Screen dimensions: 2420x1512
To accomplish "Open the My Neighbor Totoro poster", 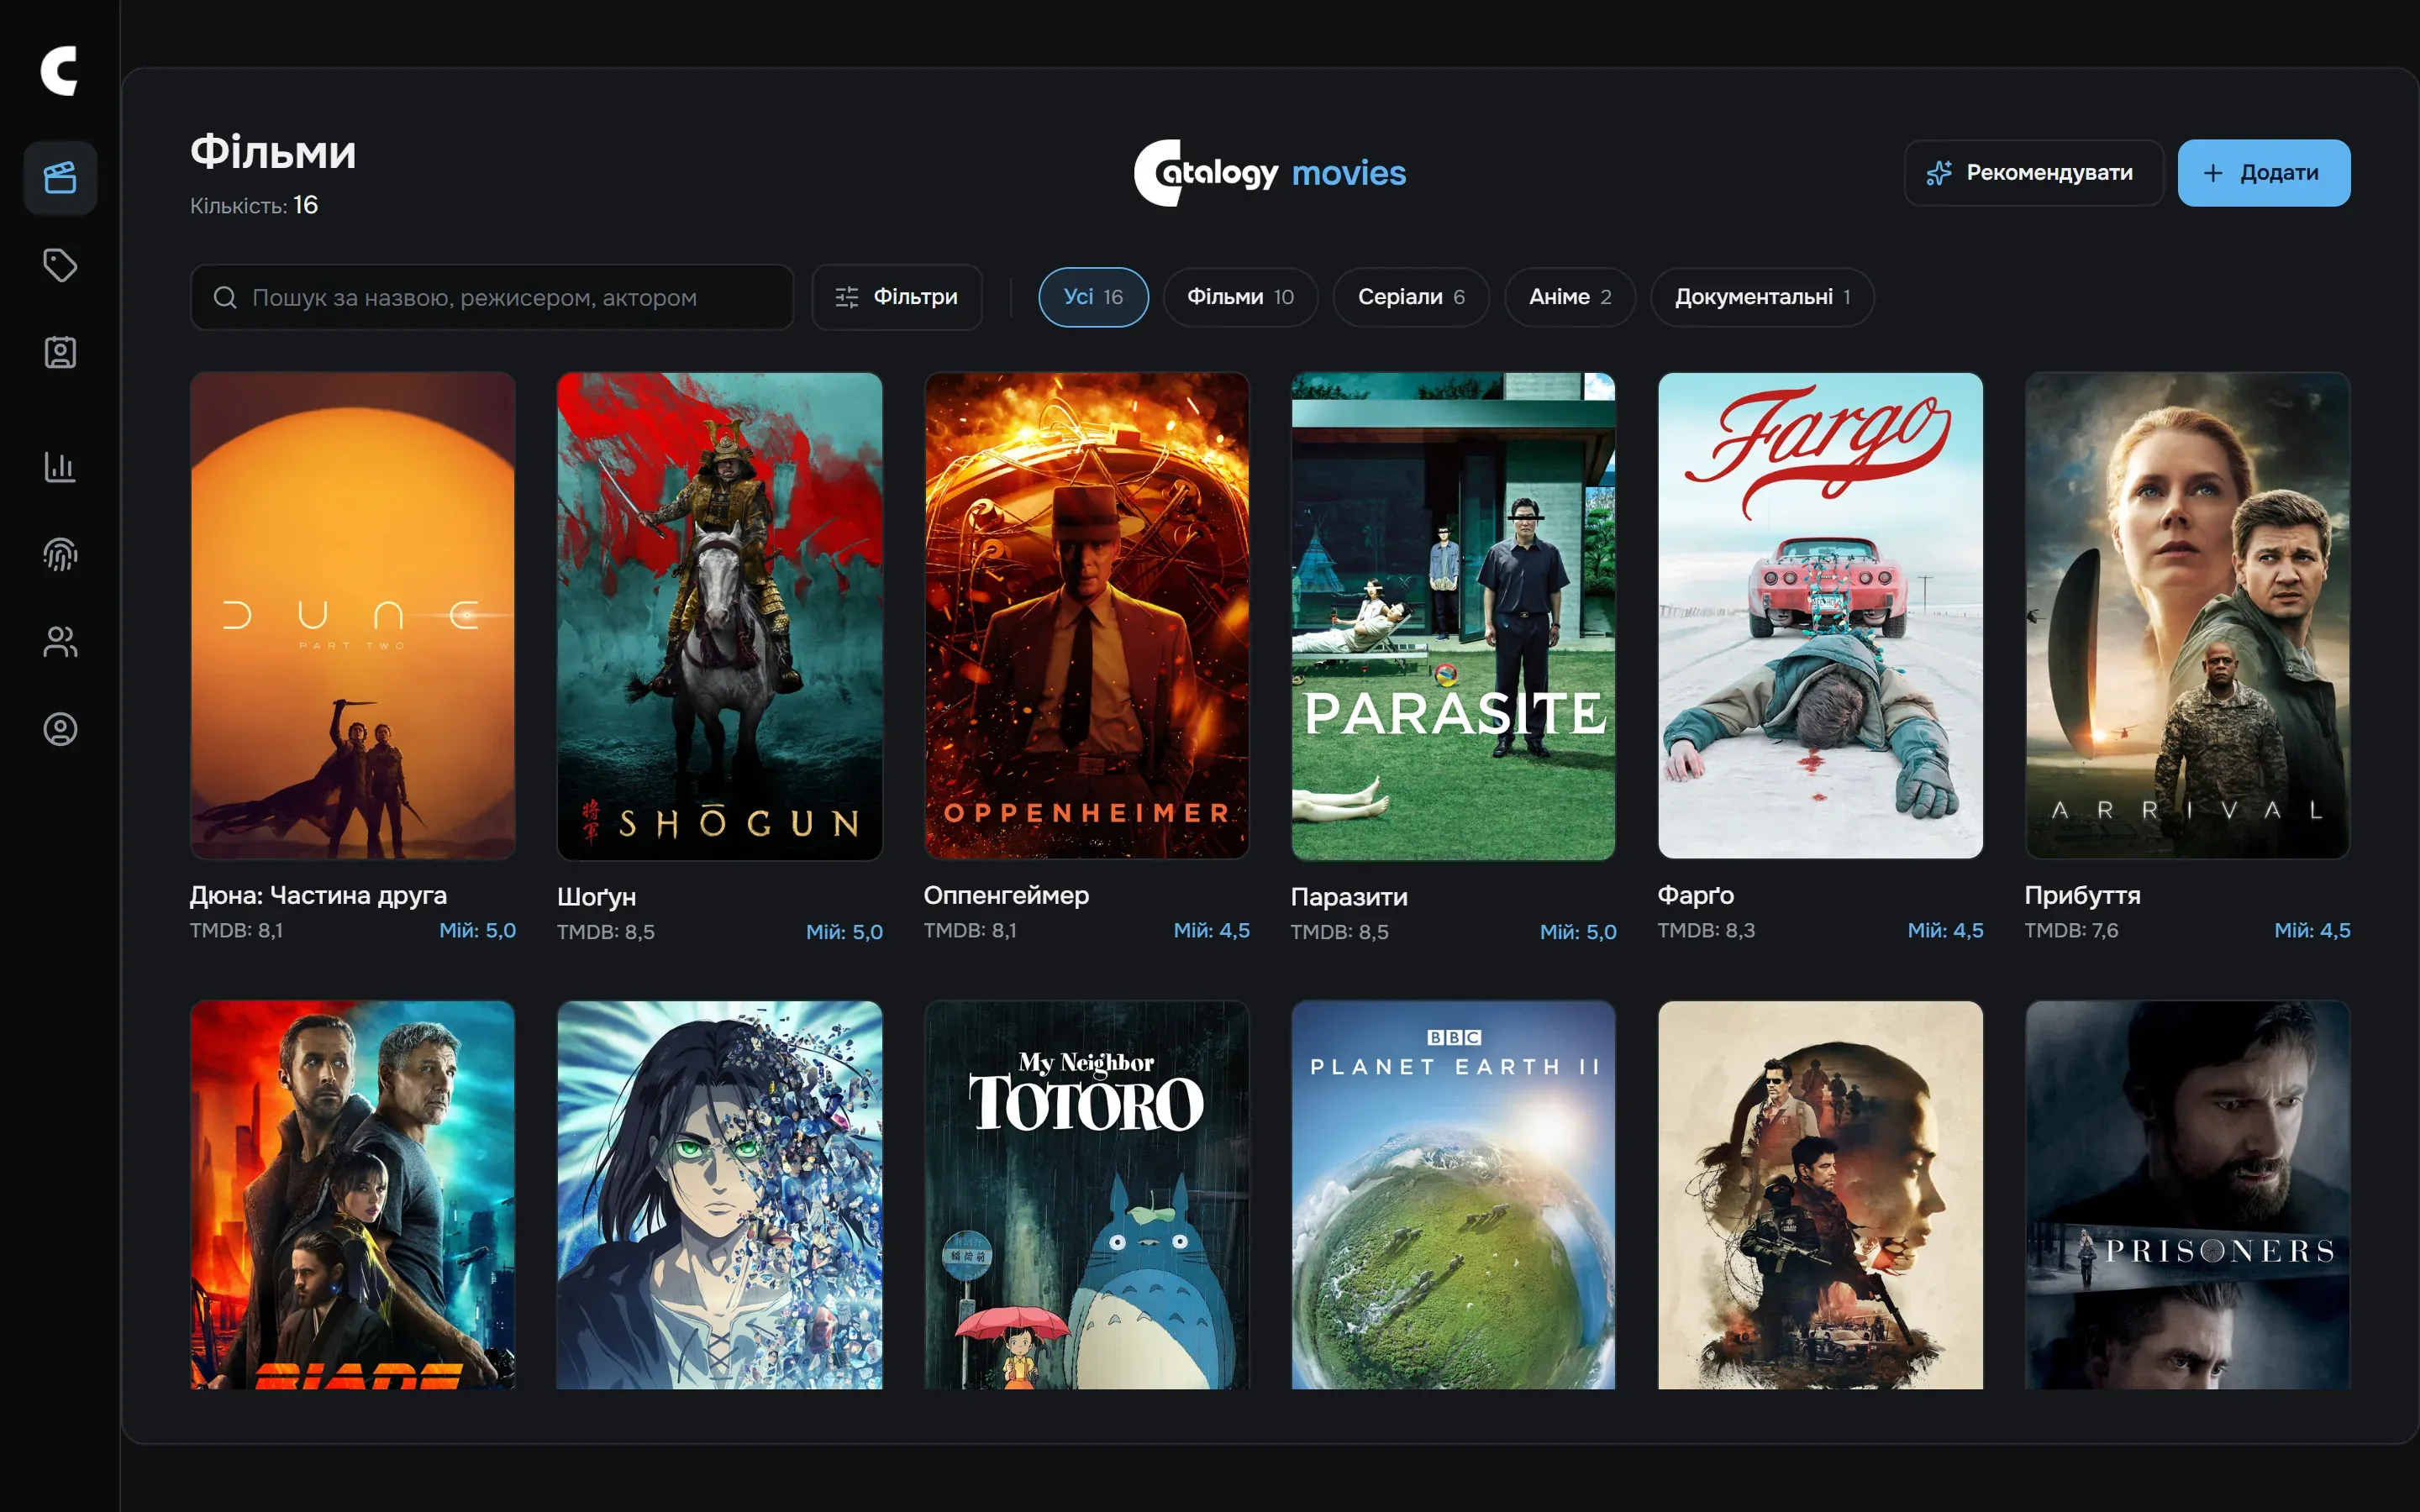I will pos(1087,1194).
